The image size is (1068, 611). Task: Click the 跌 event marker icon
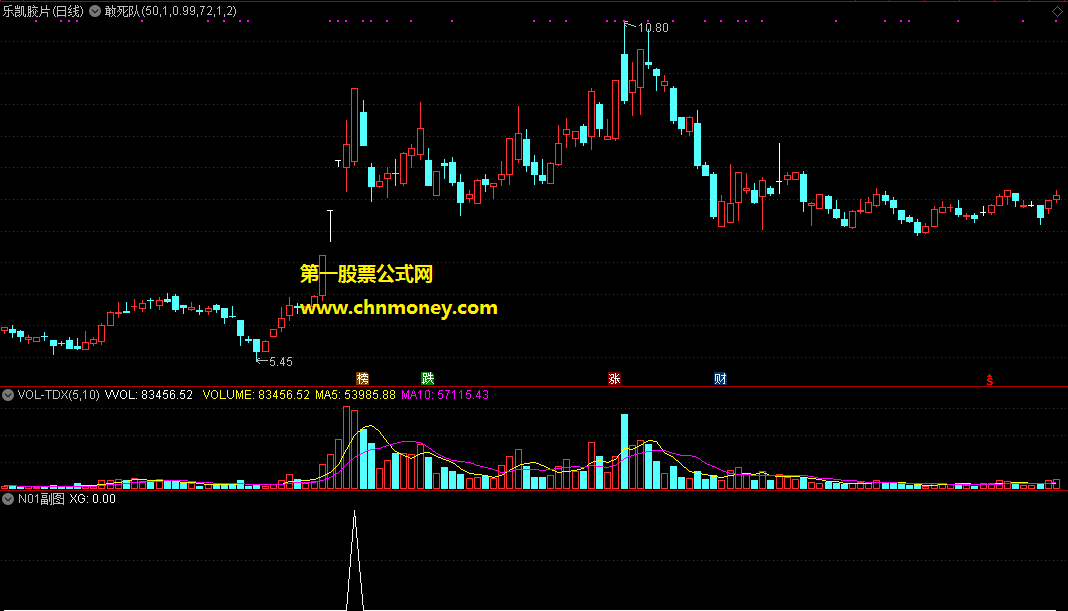point(427,378)
